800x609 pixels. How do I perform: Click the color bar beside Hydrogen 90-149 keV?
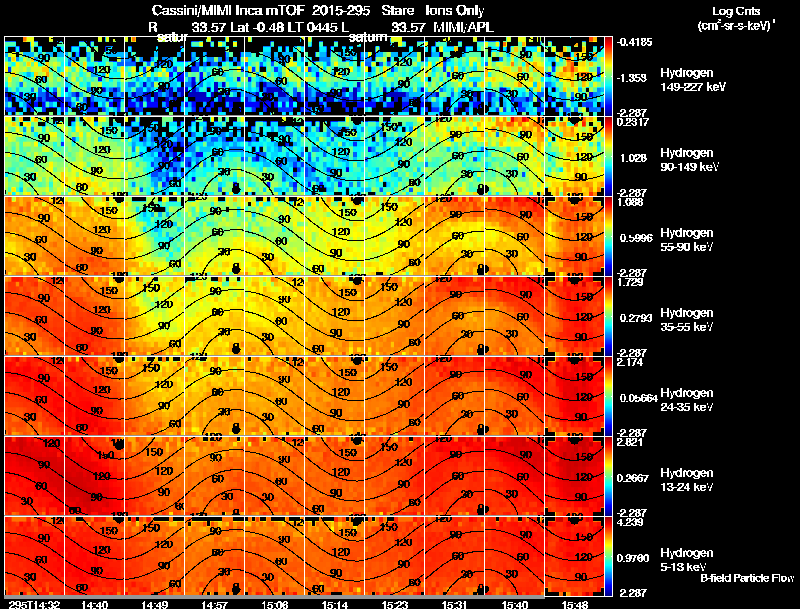click(608, 156)
